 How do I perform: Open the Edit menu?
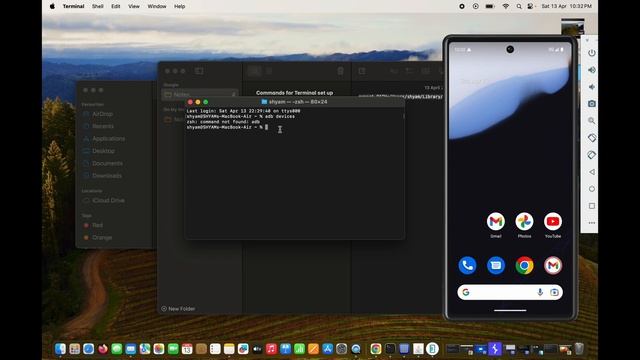coord(116,6)
